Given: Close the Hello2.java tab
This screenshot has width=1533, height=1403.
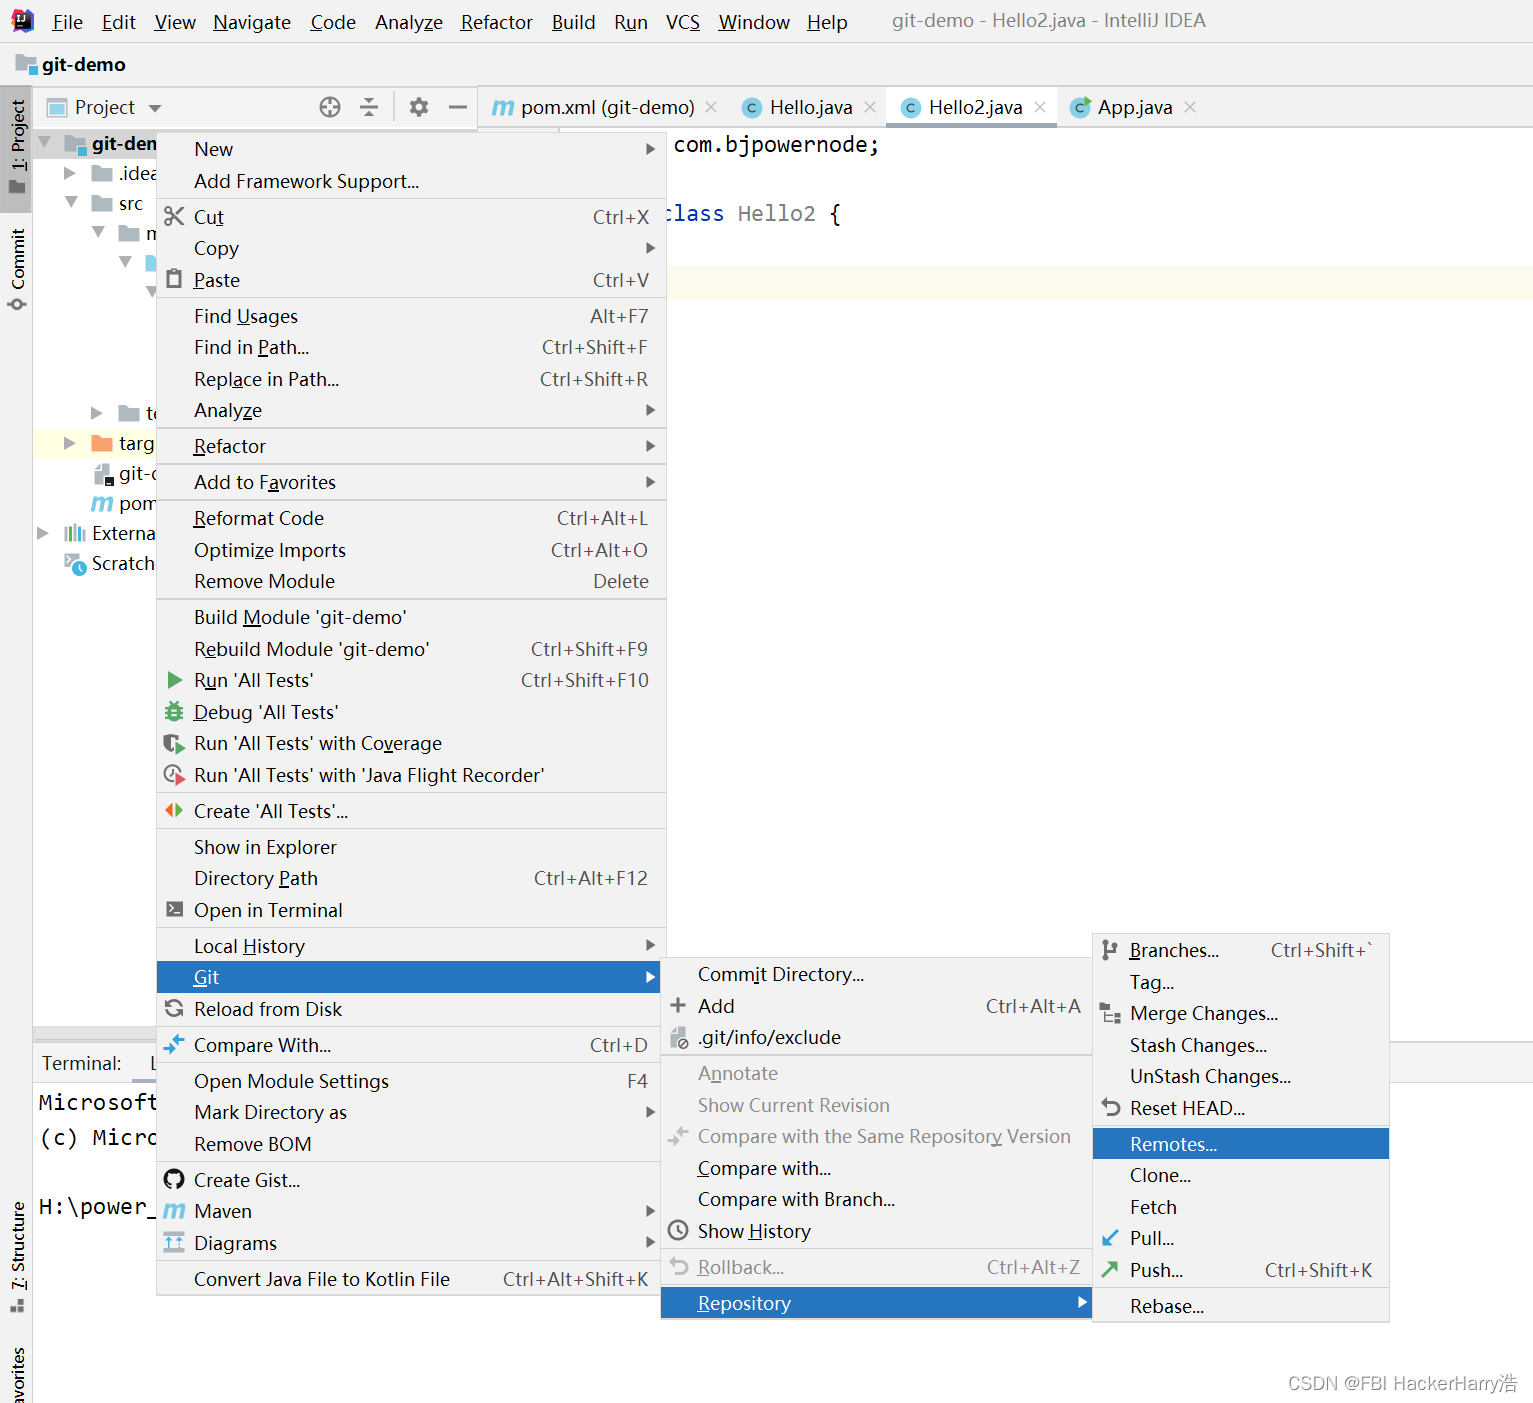Looking at the screenshot, I should pyautogui.click(x=1040, y=107).
